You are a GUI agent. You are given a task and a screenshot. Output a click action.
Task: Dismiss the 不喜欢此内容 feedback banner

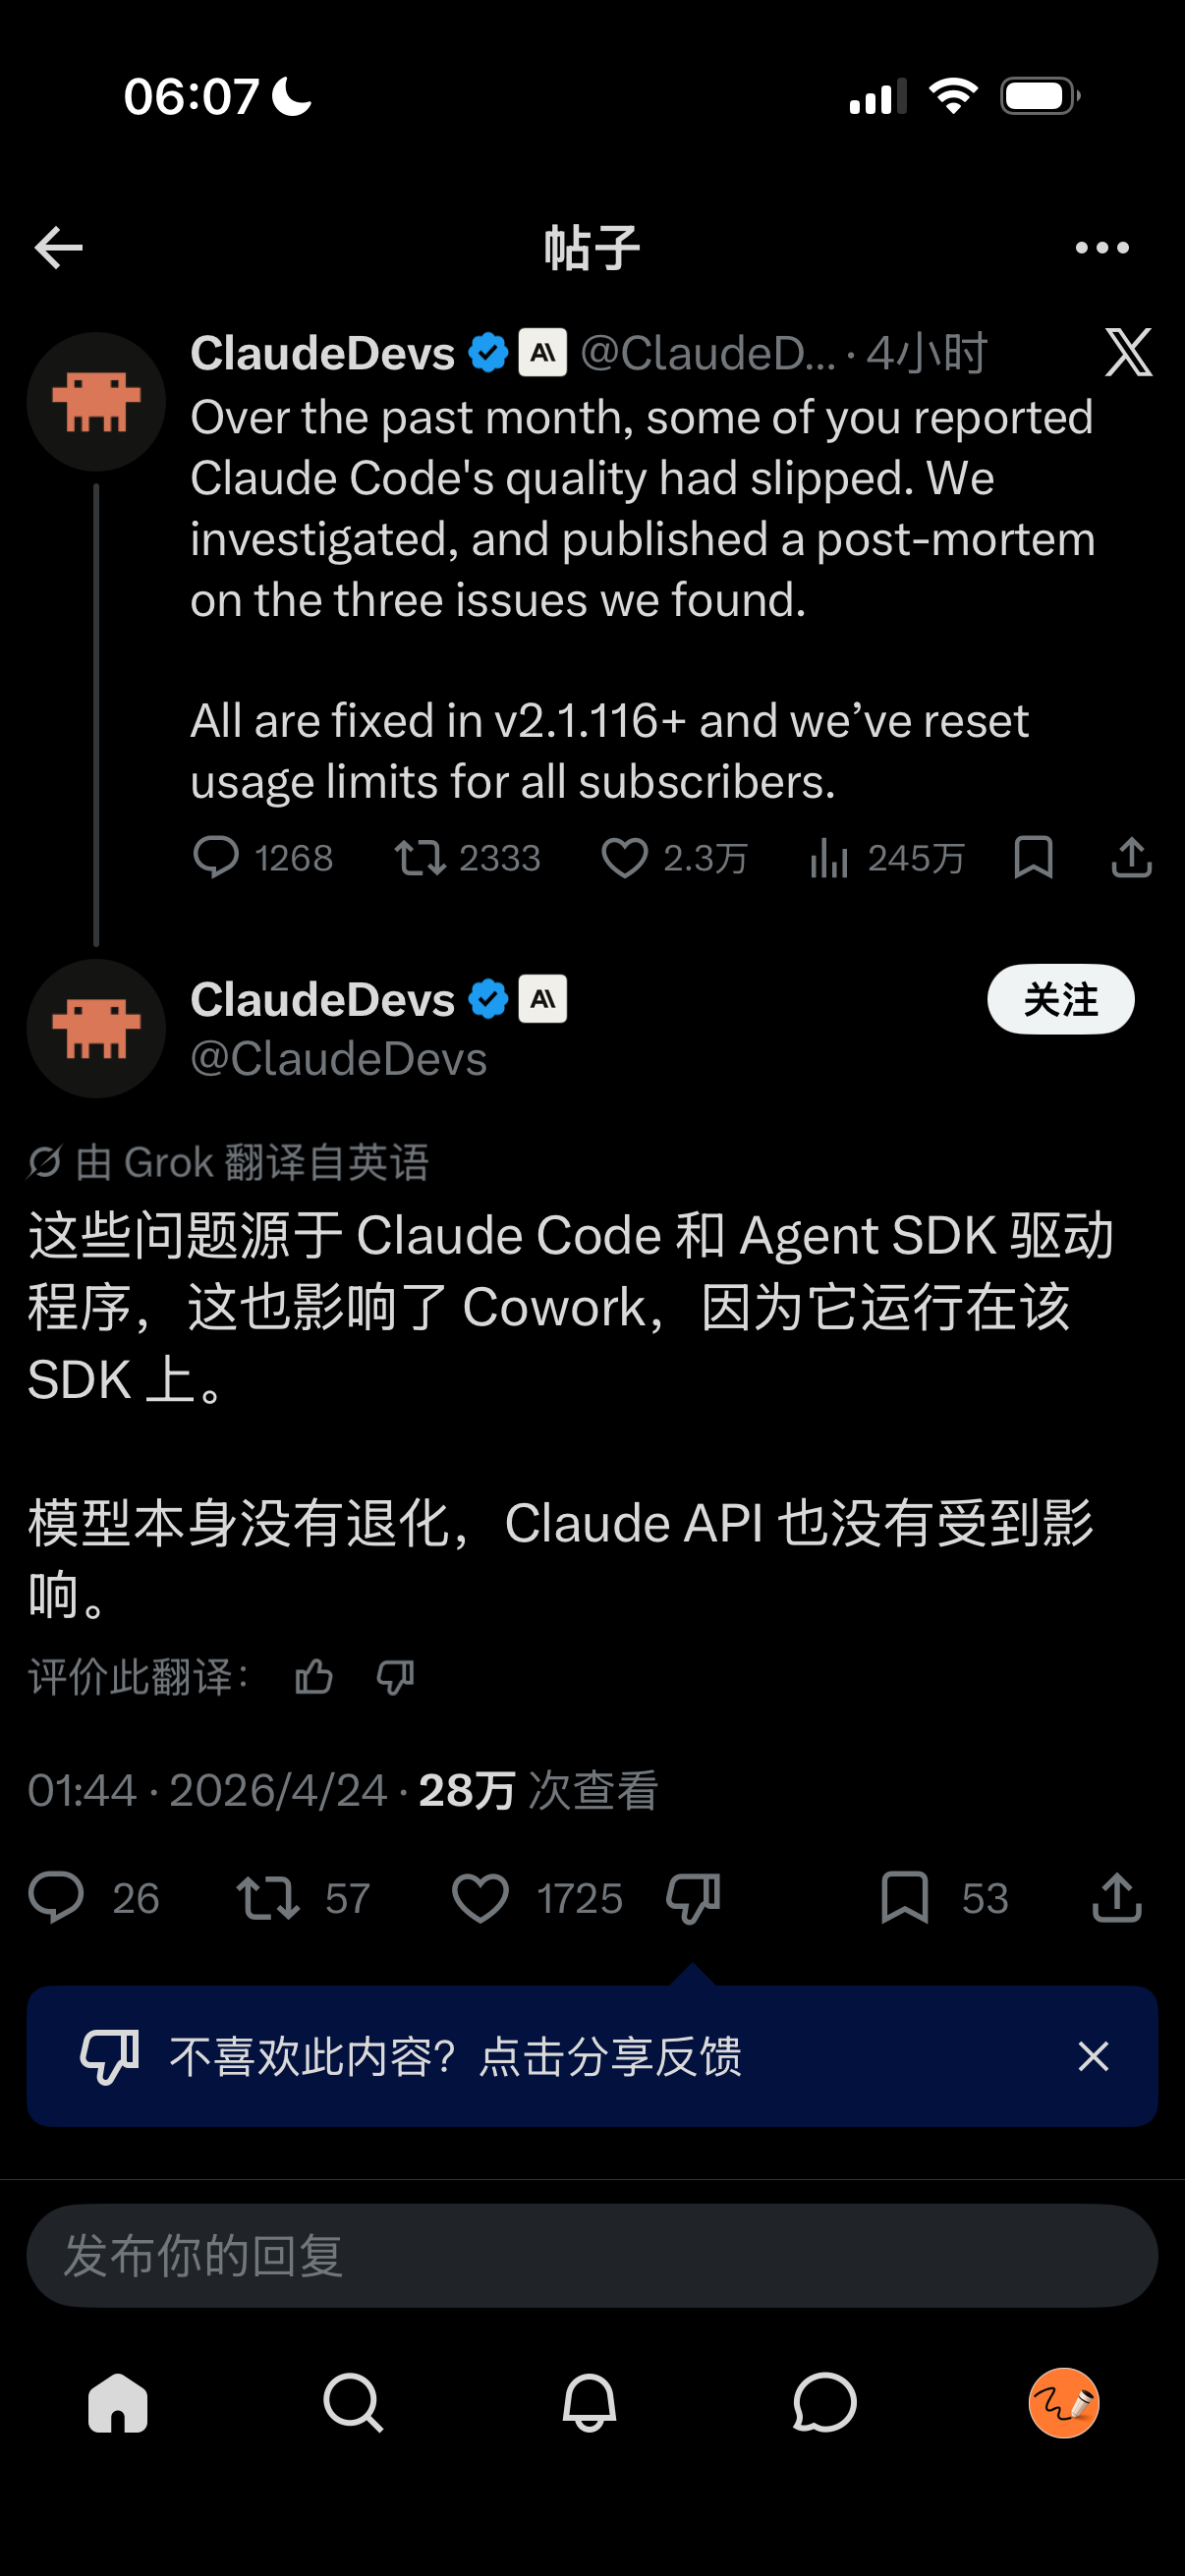1093,2056
